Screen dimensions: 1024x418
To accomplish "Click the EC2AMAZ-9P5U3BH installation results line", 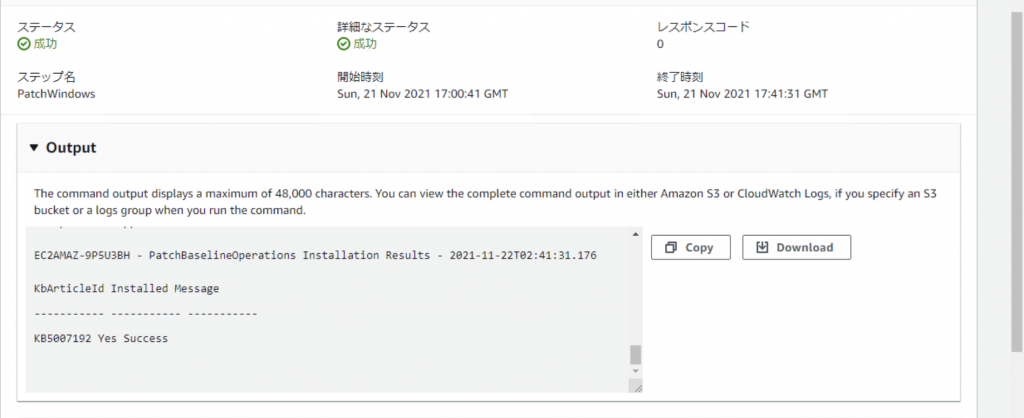I will click(315, 255).
